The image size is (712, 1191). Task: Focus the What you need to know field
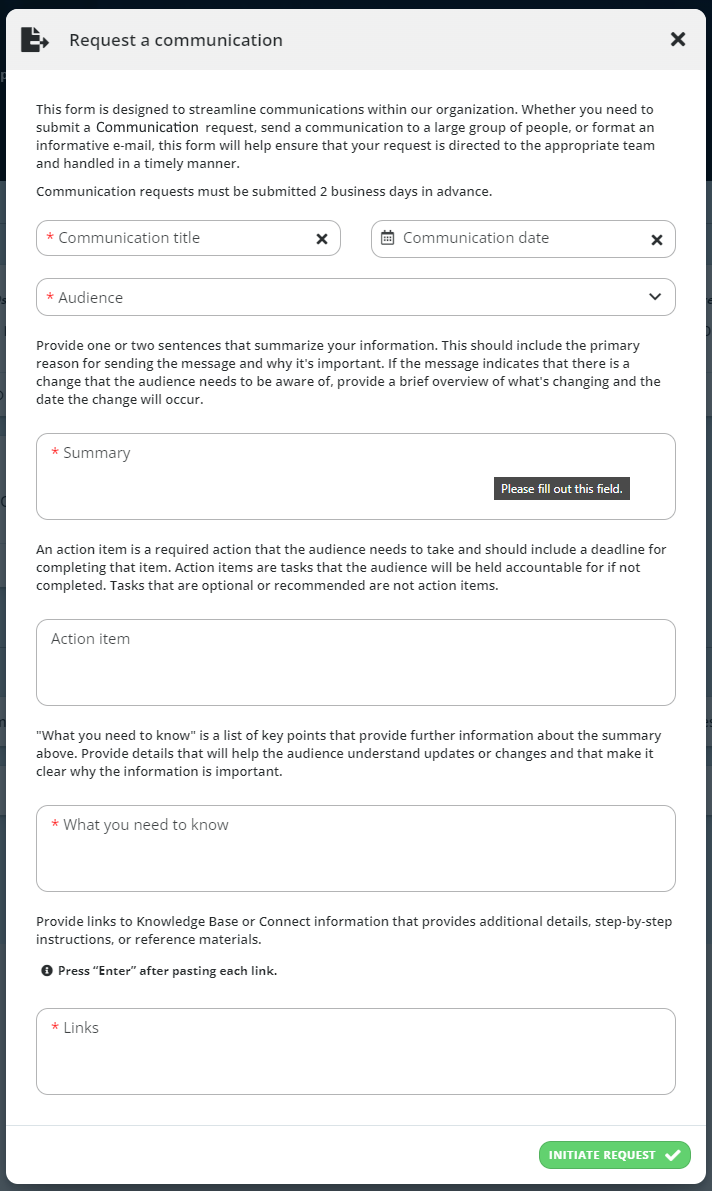(356, 848)
